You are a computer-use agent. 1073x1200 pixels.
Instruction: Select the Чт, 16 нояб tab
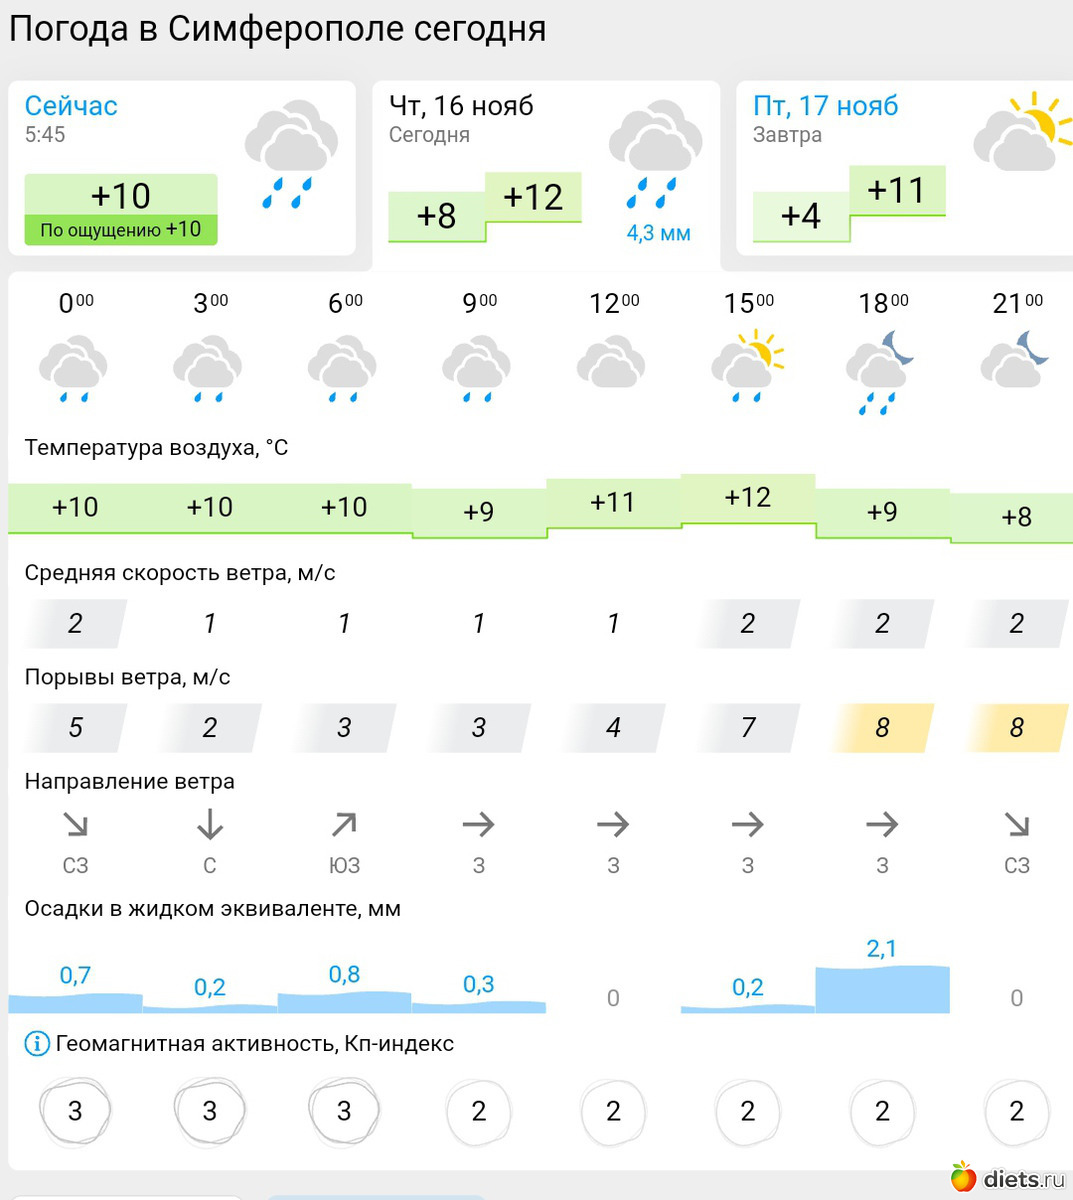point(461,106)
